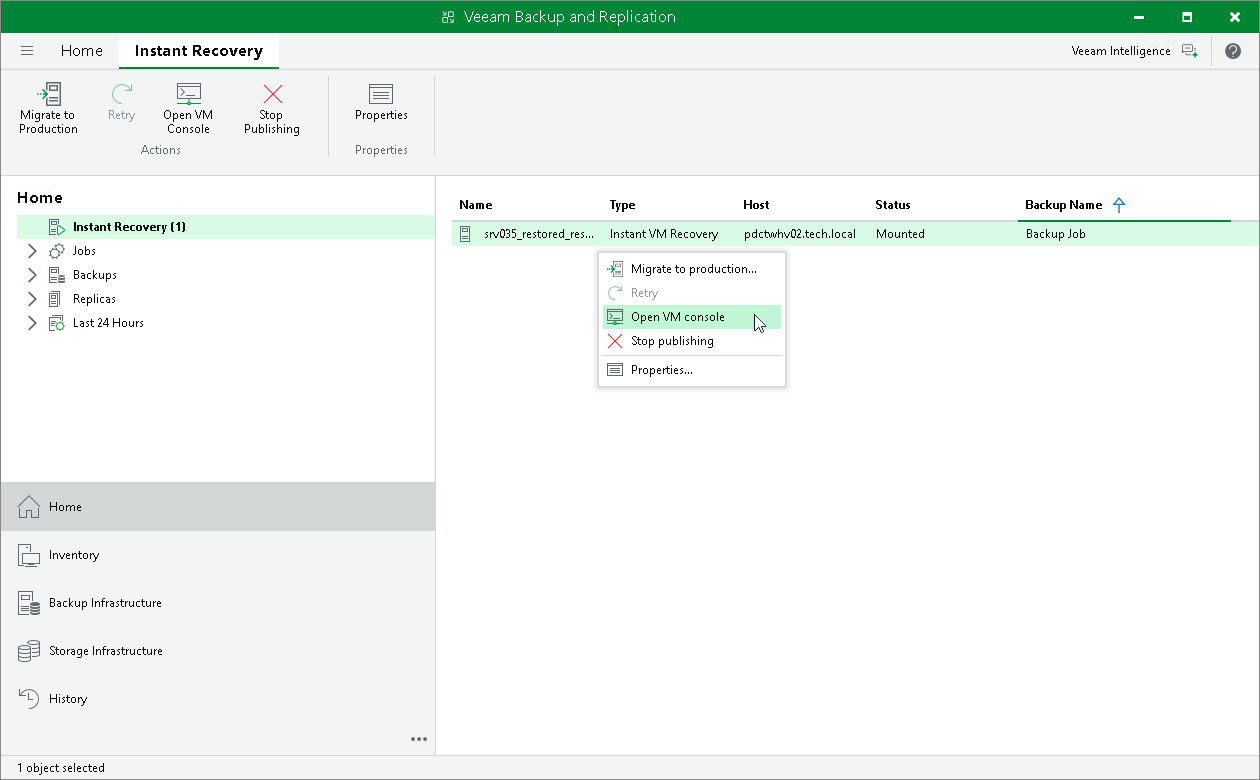Select the Storage Infrastructure view

106,651
